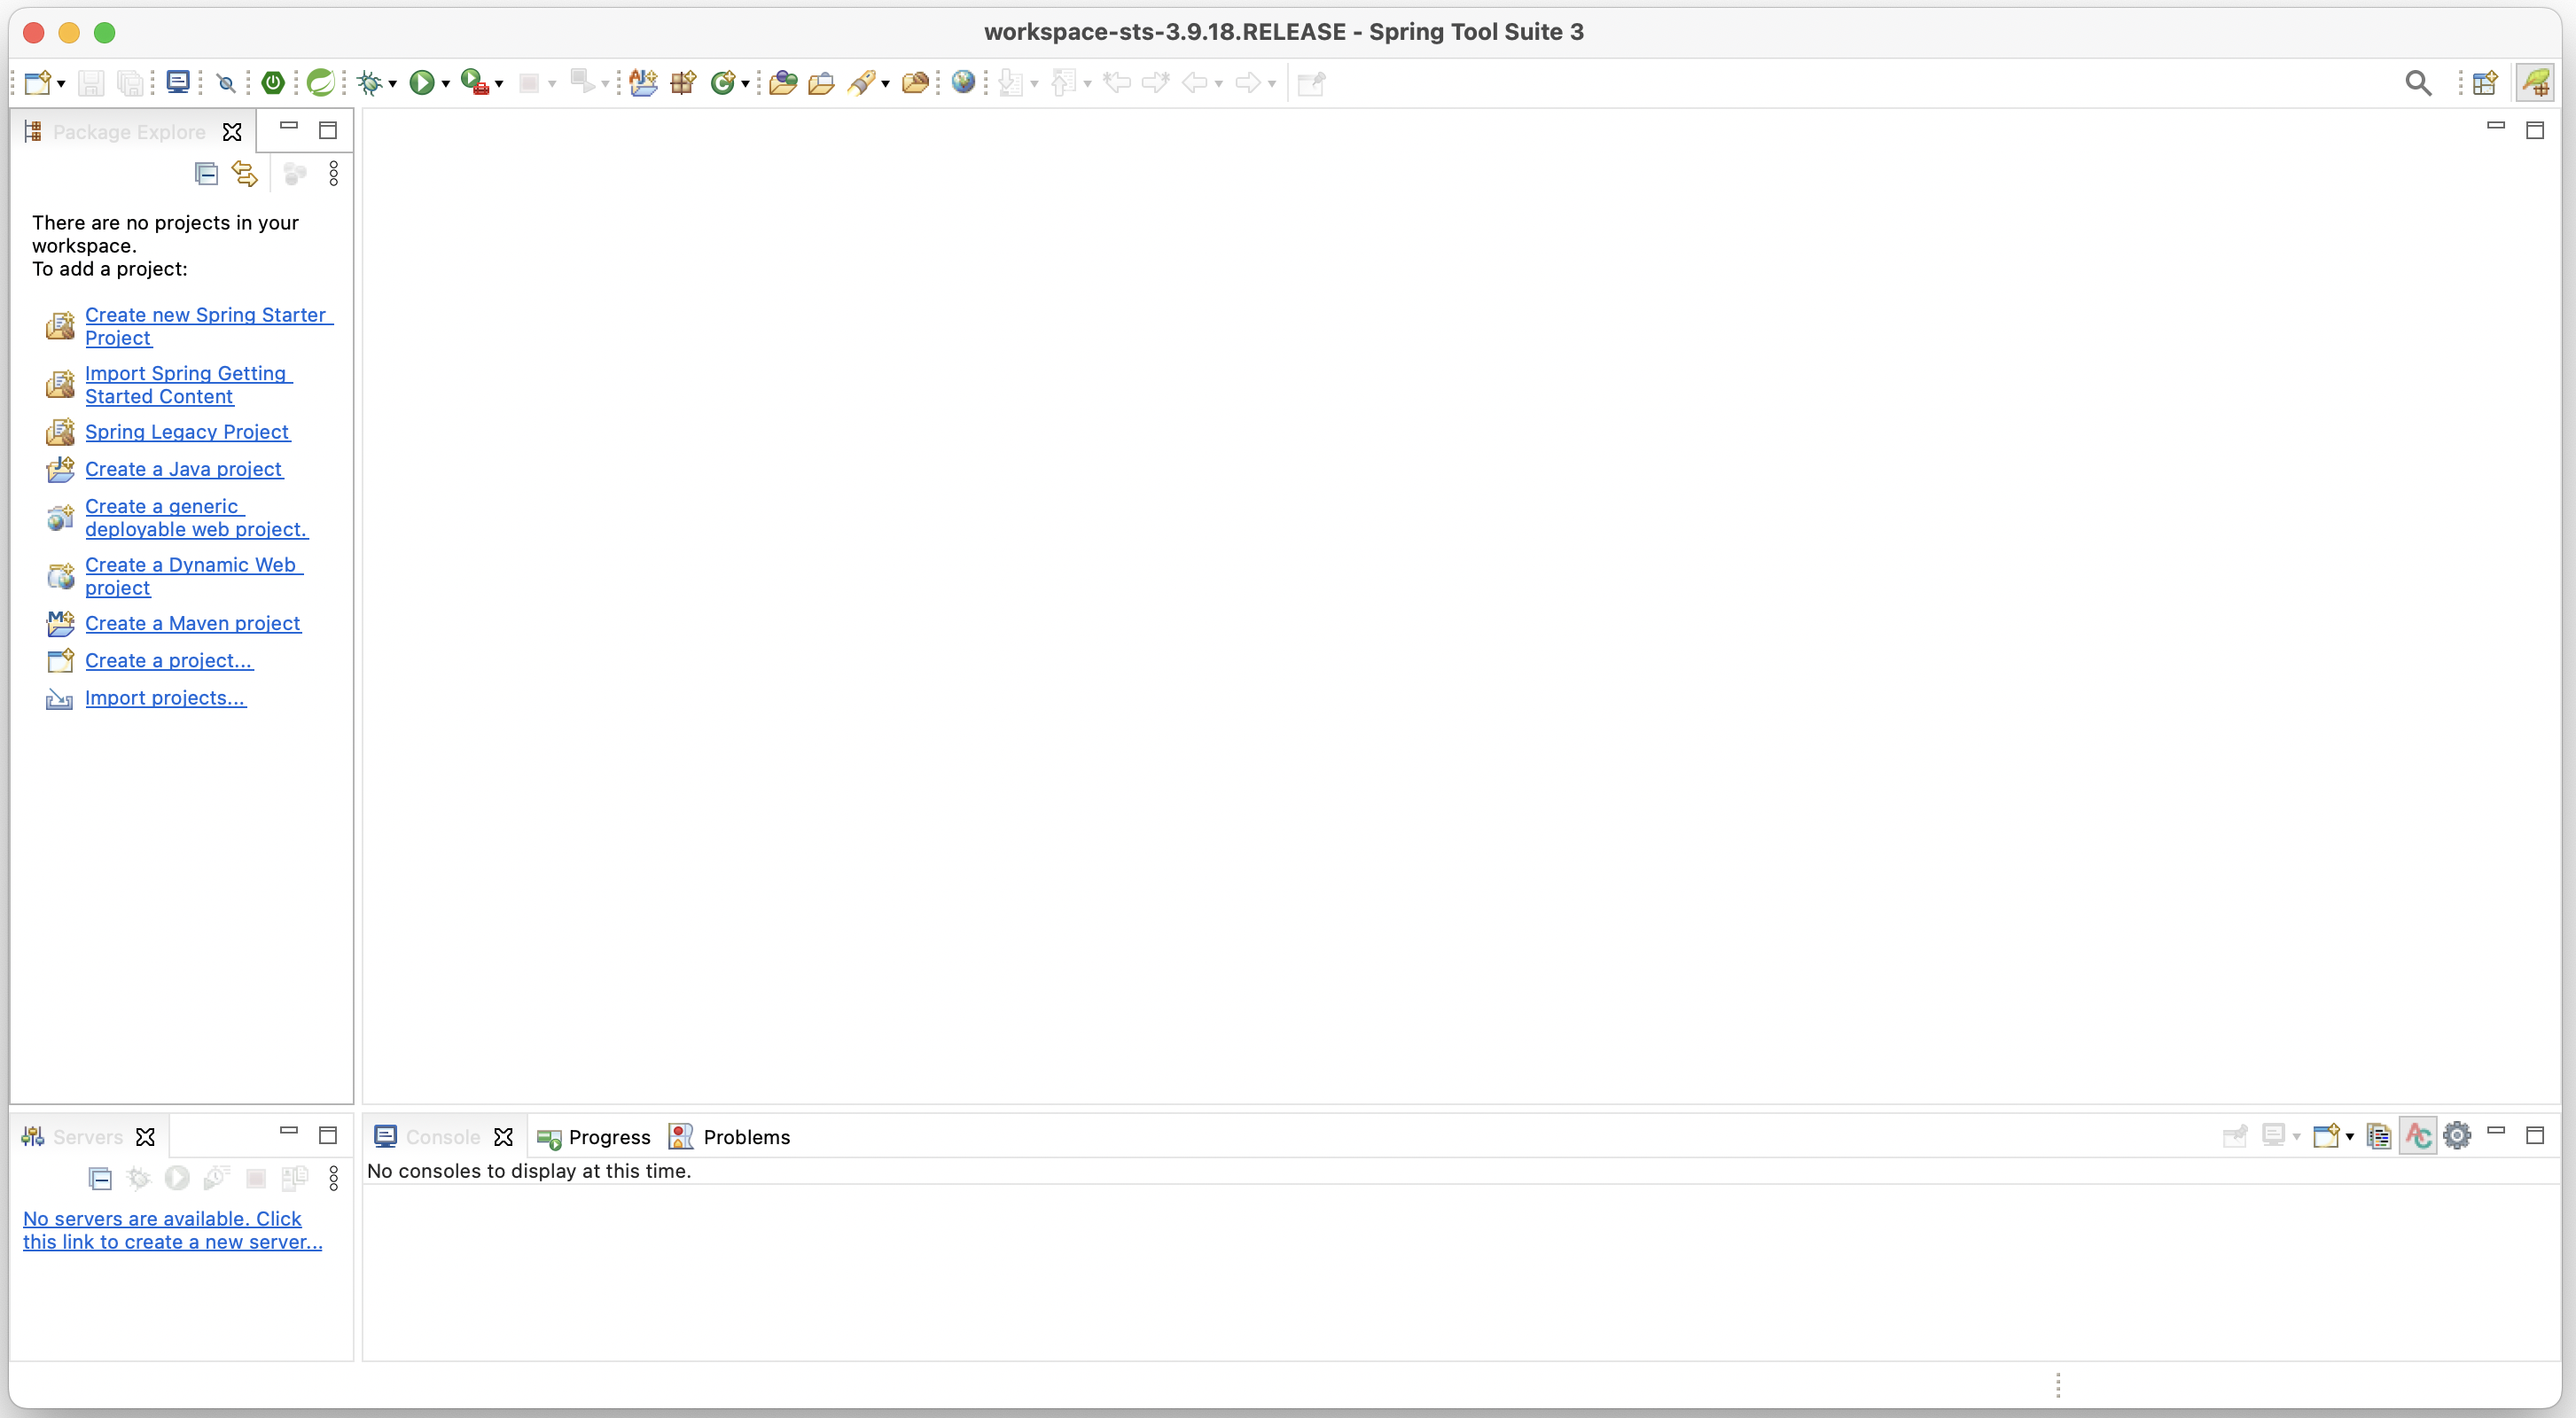
Task: Click the Console display-selected-console pages icon
Action: click(x=2379, y=1136)
